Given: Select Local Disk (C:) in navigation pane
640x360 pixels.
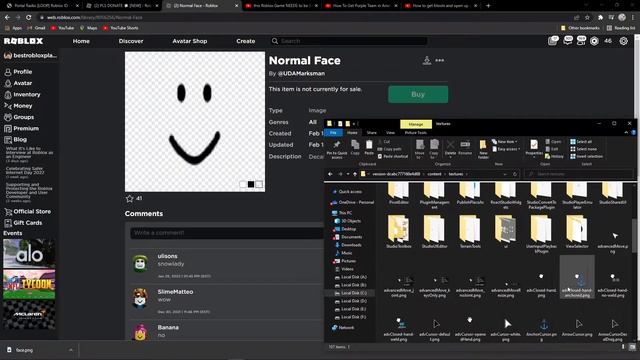Looking at the screenshot, I should tap(350, 293).
